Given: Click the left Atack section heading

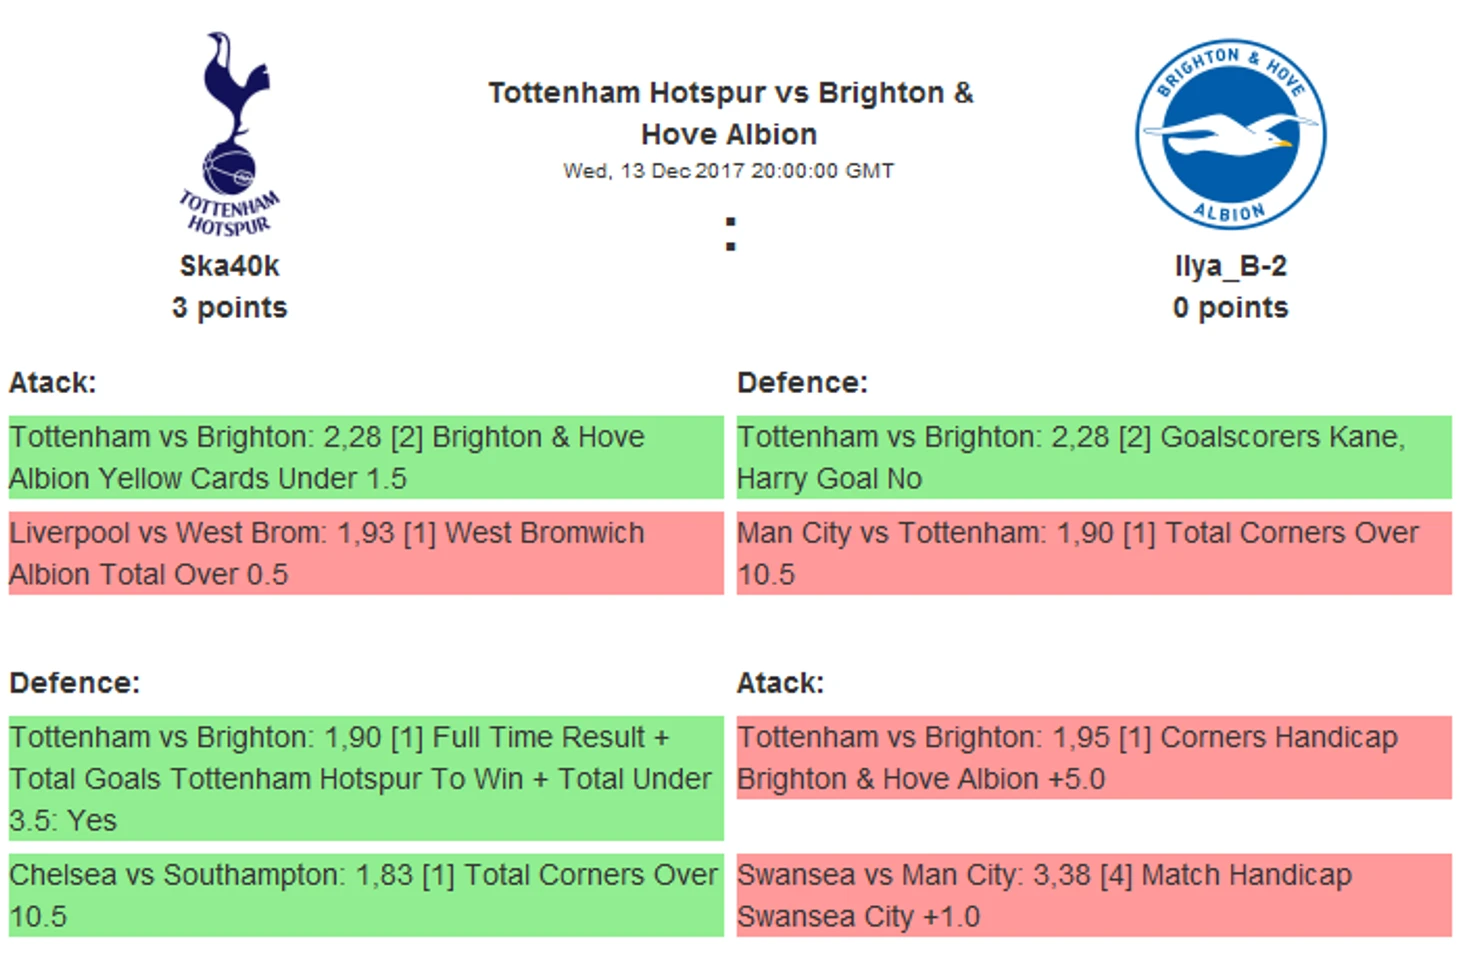Looking at the screenshot, I should coord(53,383).
